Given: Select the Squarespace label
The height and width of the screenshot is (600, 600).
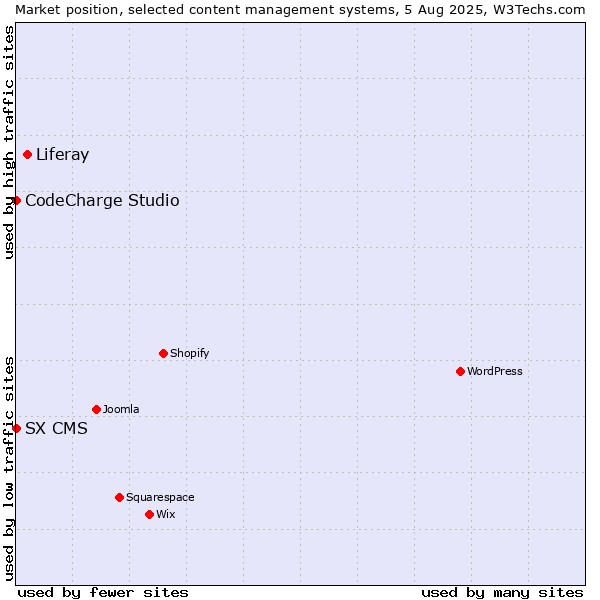Looking at the screenshot, I should [x=160, y=497].
